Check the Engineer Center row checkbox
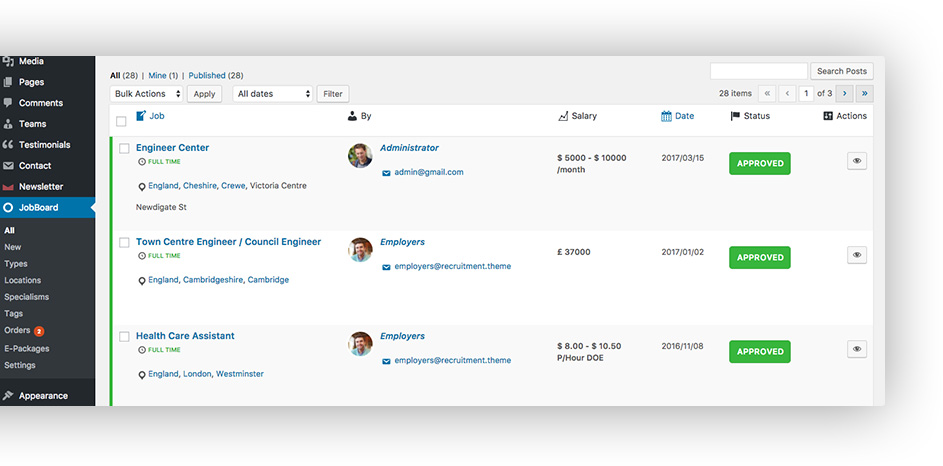The width and height of the screenshot is (943, 466). point(124,148)
